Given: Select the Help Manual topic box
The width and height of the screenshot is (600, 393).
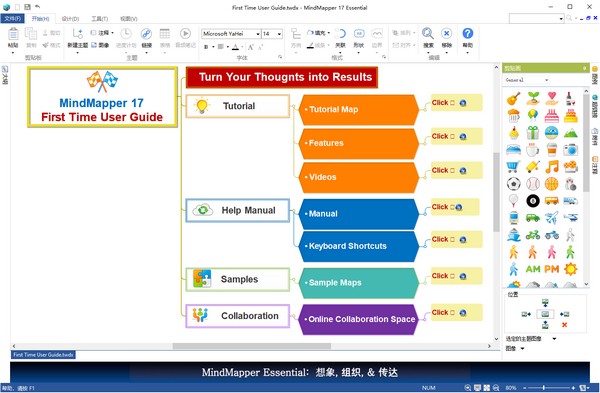Looking at the screenshot, I should [x=238, y=210].
